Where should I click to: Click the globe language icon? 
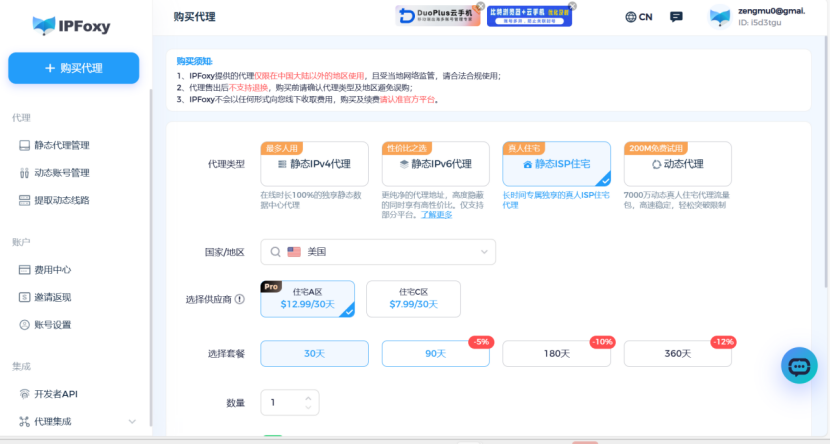click(x=630, y=17)
